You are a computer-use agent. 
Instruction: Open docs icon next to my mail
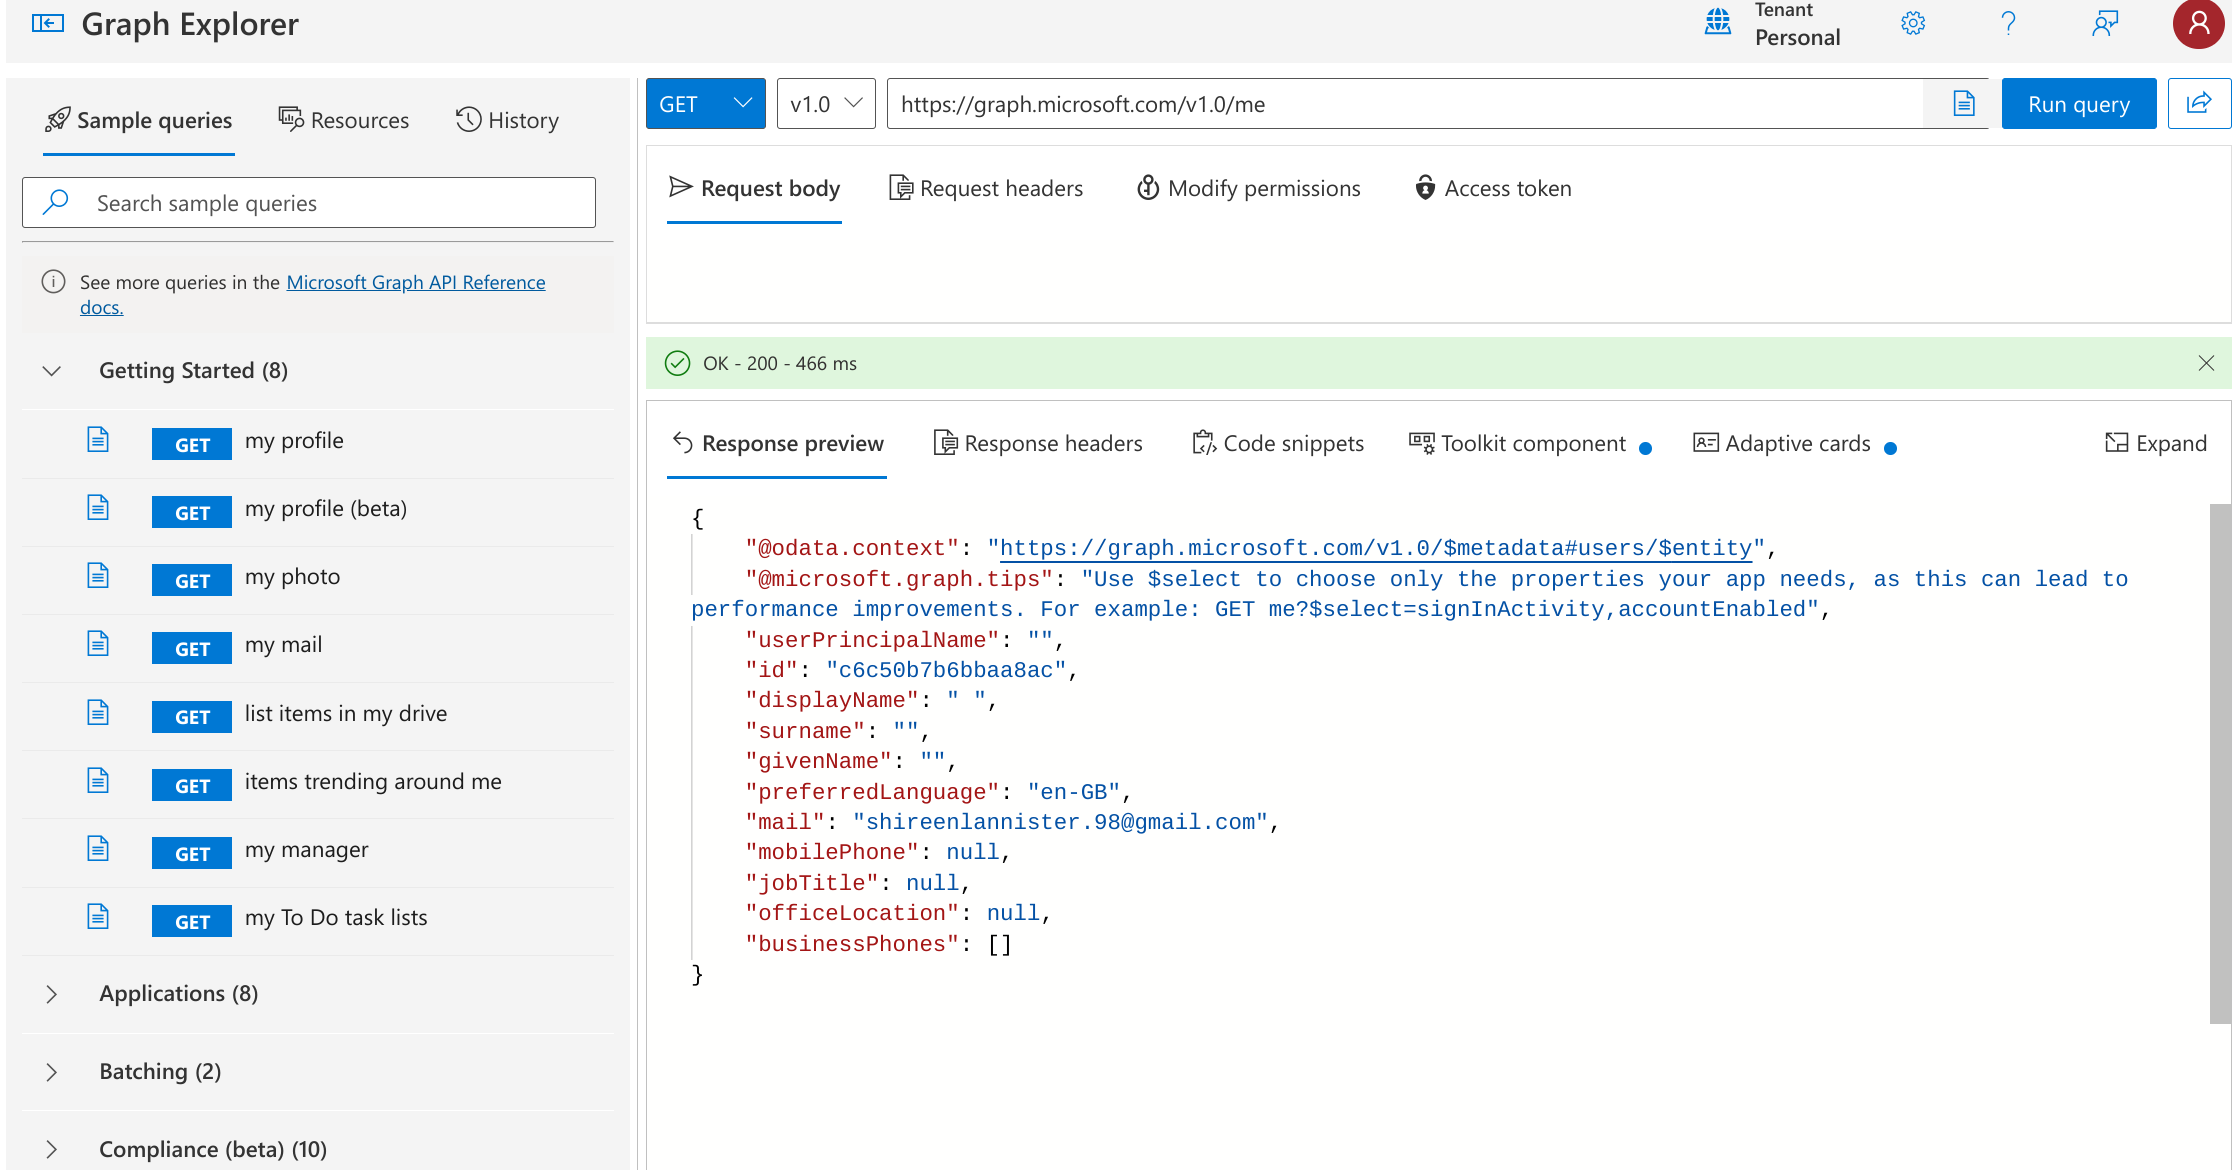point(97,643)
